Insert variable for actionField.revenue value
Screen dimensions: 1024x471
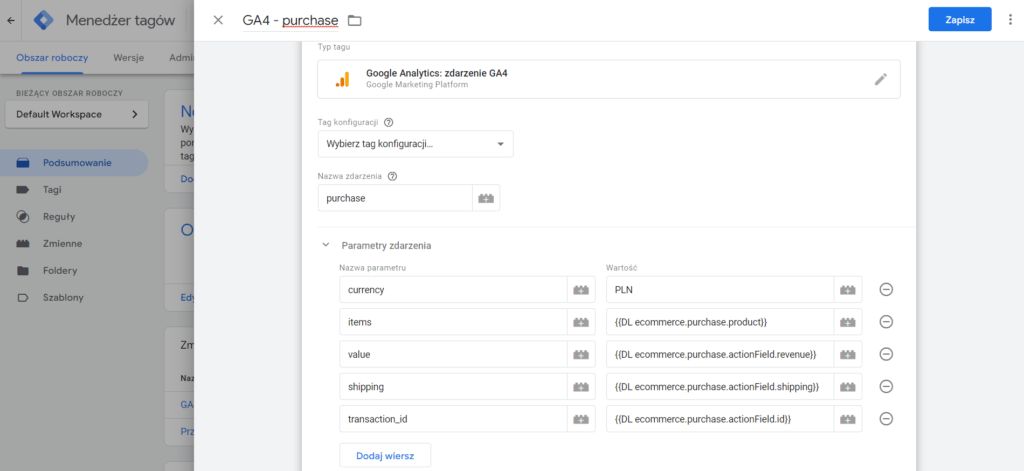click(848, 354)
